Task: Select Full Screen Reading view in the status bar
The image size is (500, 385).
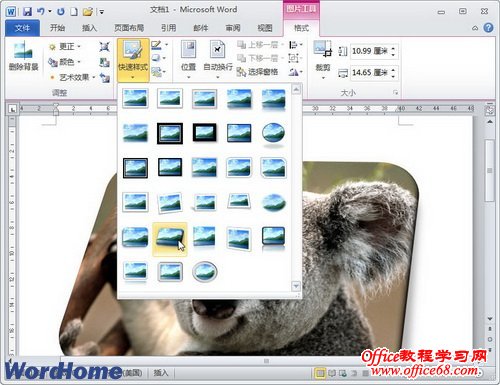Action: [x=332, y=373]
